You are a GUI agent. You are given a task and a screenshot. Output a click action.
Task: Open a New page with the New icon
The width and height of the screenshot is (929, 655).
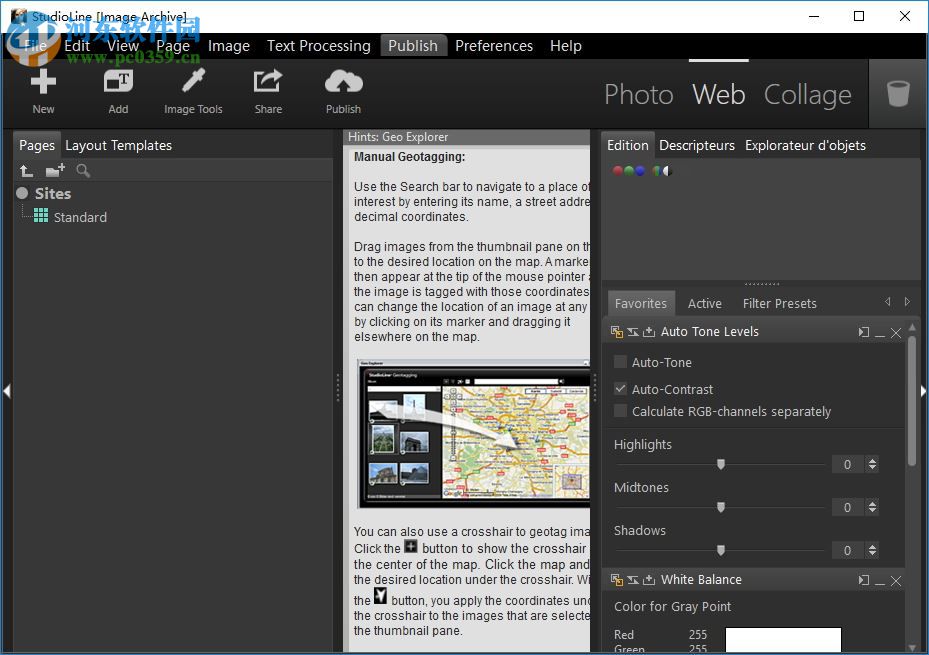pos(43,90)
